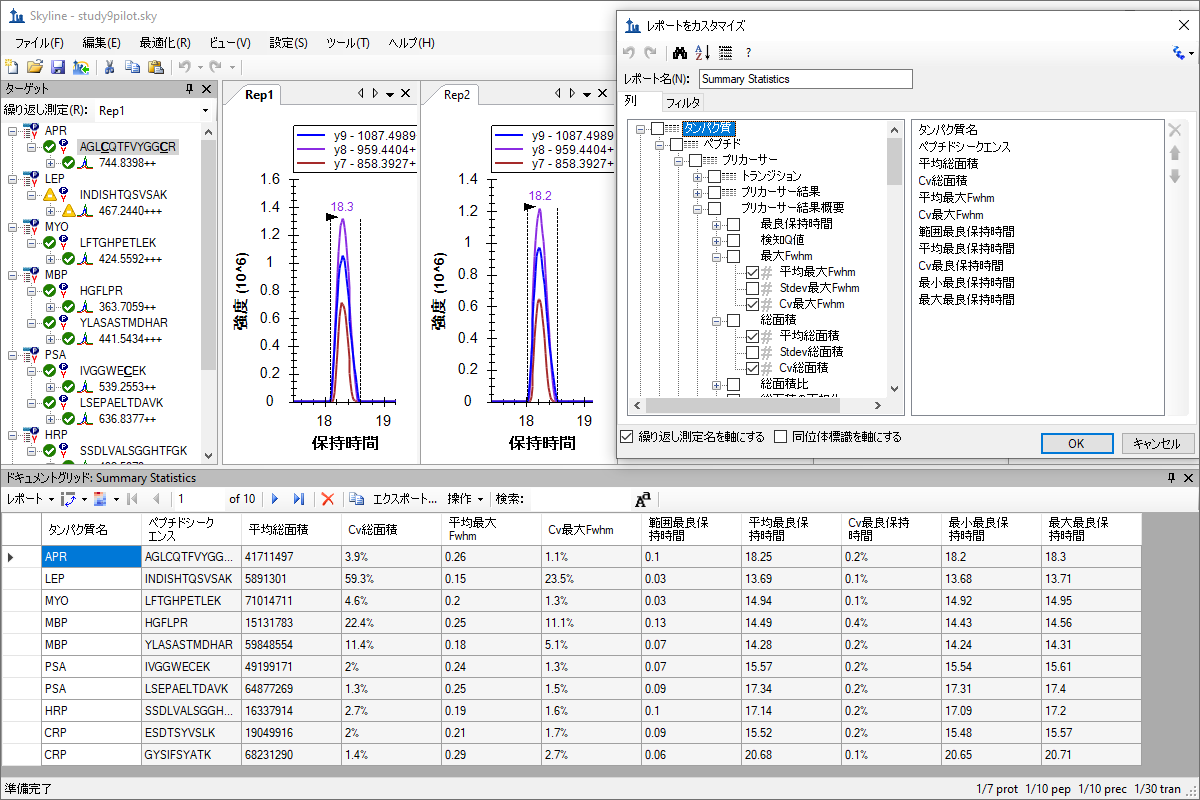Click the Cut scissors icon

click(110, 67)
